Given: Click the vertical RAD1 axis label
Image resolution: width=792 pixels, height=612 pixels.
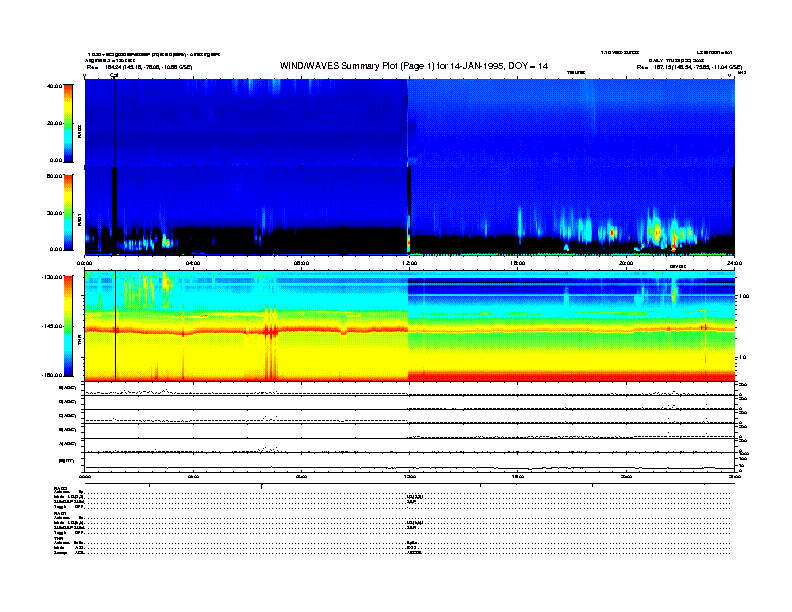Looking at the screenshot, I should pos(79,220).
